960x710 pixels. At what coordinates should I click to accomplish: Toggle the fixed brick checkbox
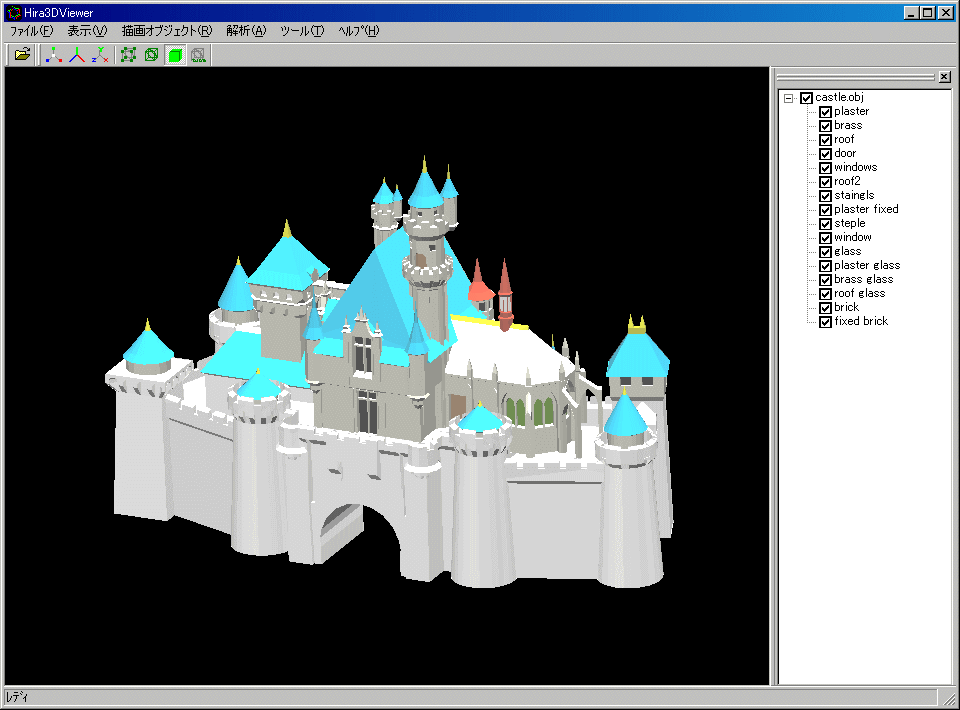[x=825, y=322]
